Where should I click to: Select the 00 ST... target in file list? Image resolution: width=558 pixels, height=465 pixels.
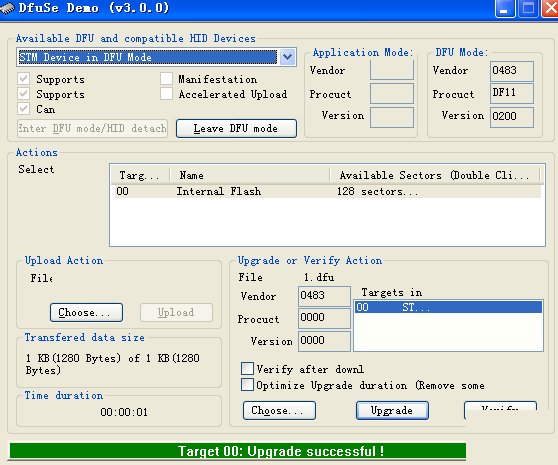click(x=448, y=307)
